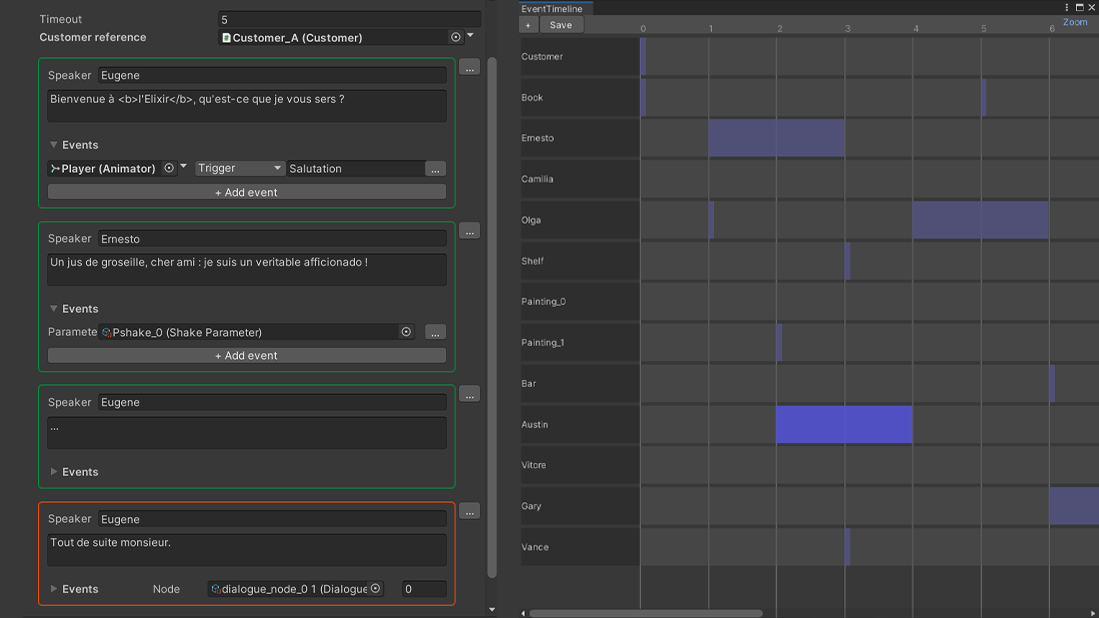Click ellipsis button beside Salutation
Image resolution: width=1099 pixels, height=618 pixels.
click(x=435, y=169)
